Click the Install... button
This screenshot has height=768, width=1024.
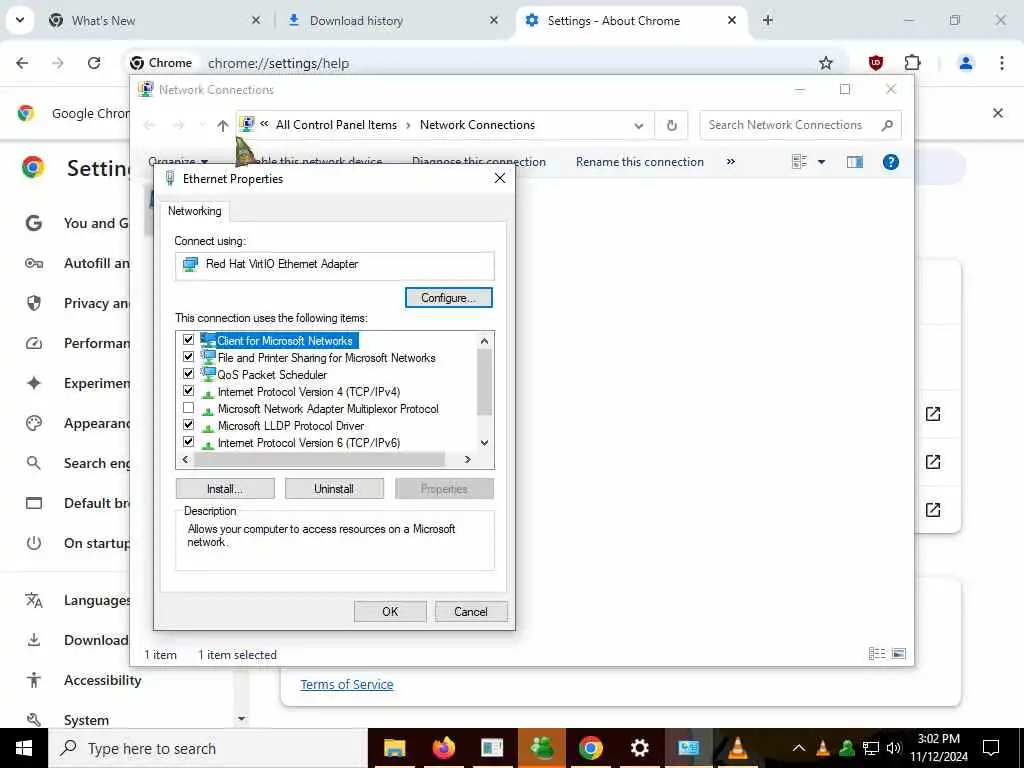tap(225, 488)
